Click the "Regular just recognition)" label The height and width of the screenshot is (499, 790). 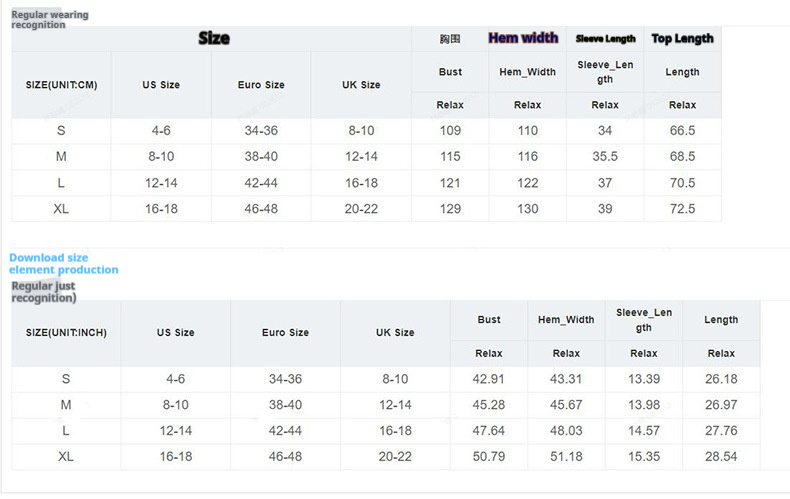coord(43,292)
